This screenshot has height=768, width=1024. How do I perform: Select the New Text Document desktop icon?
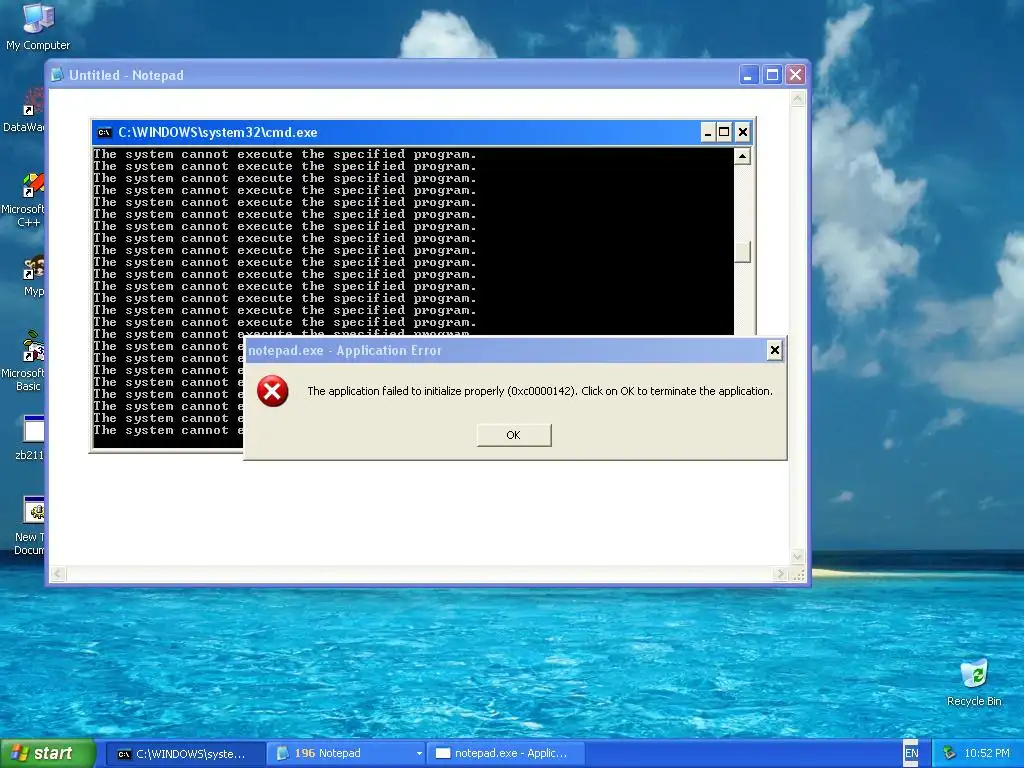pyautogui.click(x=30, y=526)
